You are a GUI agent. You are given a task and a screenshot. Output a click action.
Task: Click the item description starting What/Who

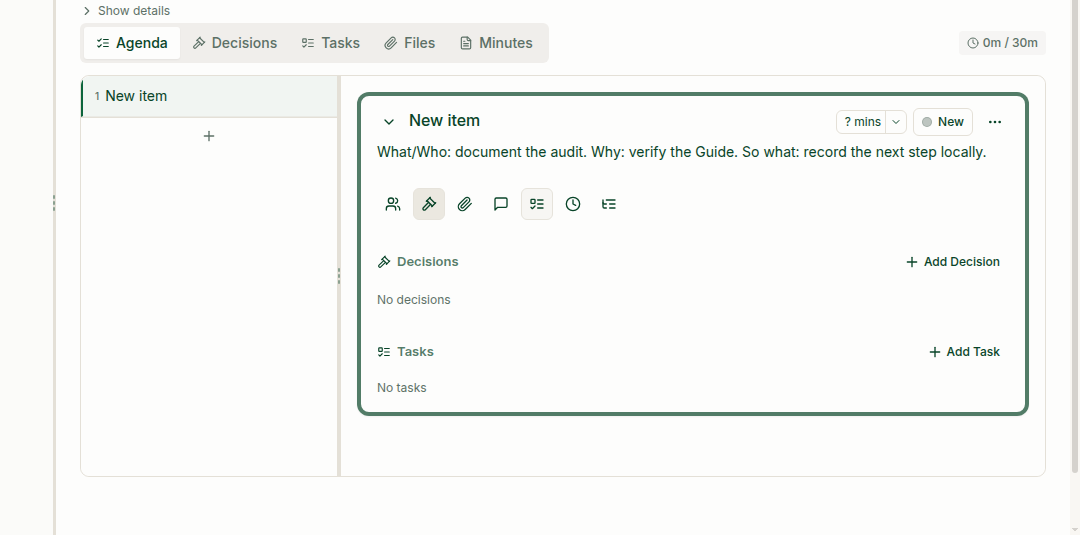coord(682,152)
